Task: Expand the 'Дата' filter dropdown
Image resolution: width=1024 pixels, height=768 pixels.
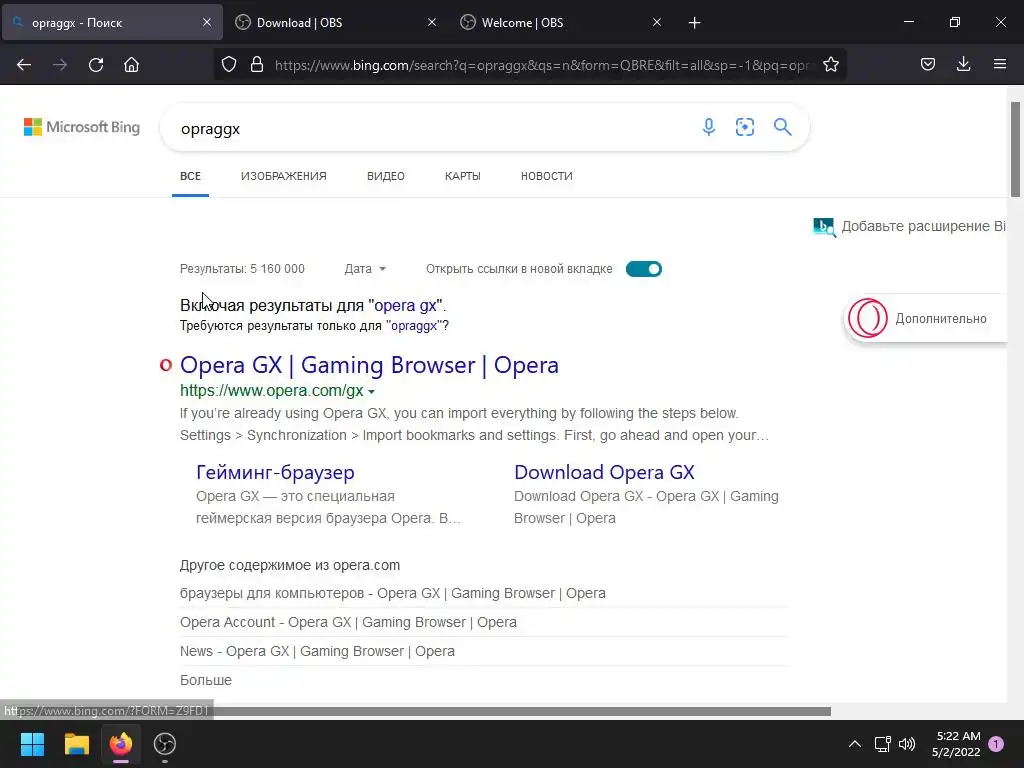Action: (x=365, y=269)
